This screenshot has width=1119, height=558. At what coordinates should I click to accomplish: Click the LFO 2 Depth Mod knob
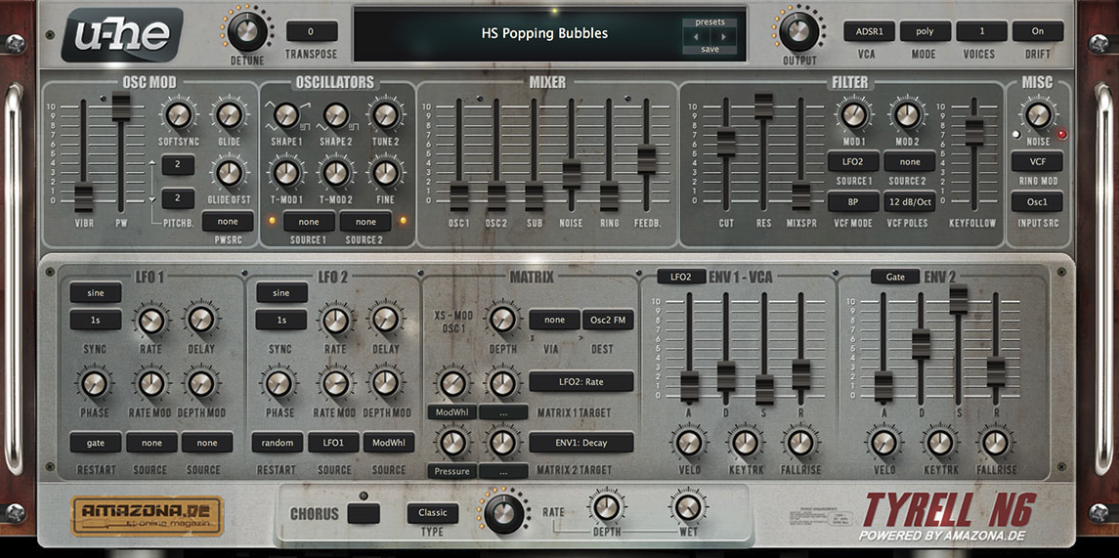point(385,383)
